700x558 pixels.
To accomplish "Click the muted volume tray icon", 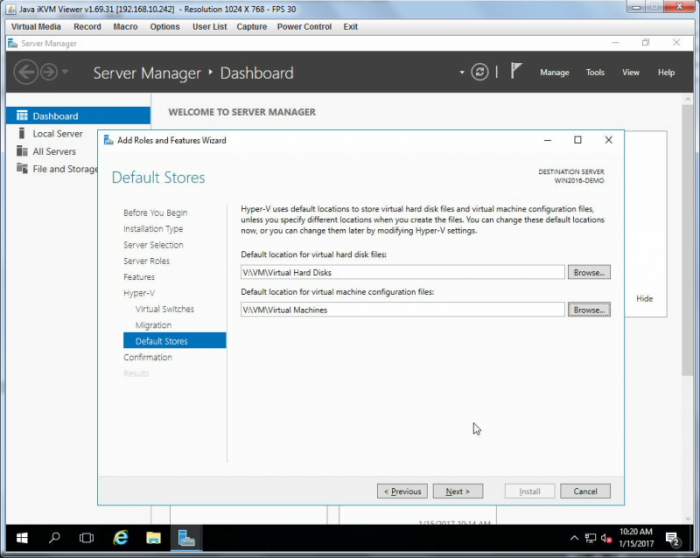I will coord(606,538).
